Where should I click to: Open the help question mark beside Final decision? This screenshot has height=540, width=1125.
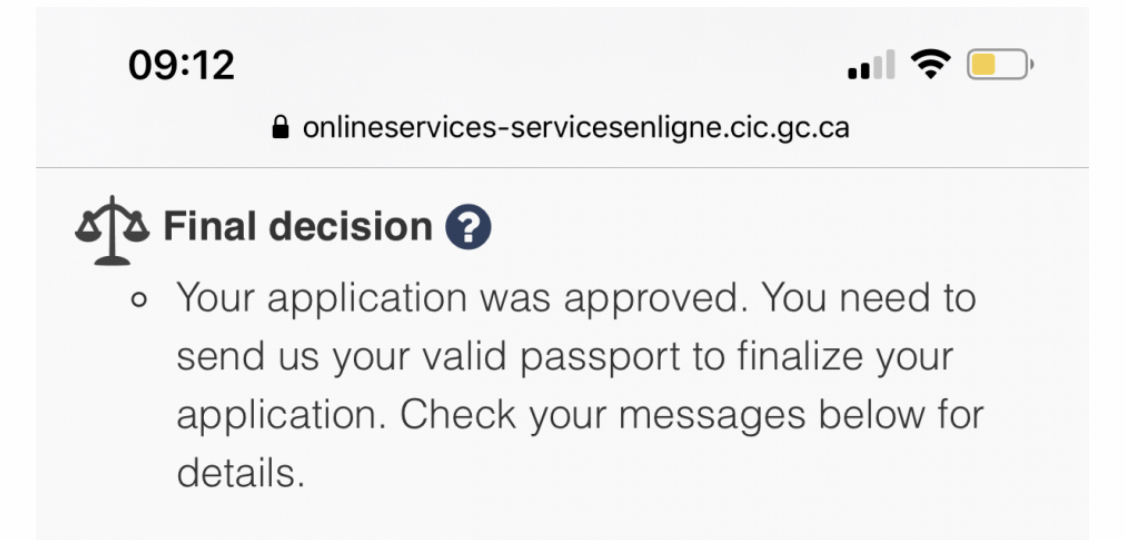pos(468,227)
